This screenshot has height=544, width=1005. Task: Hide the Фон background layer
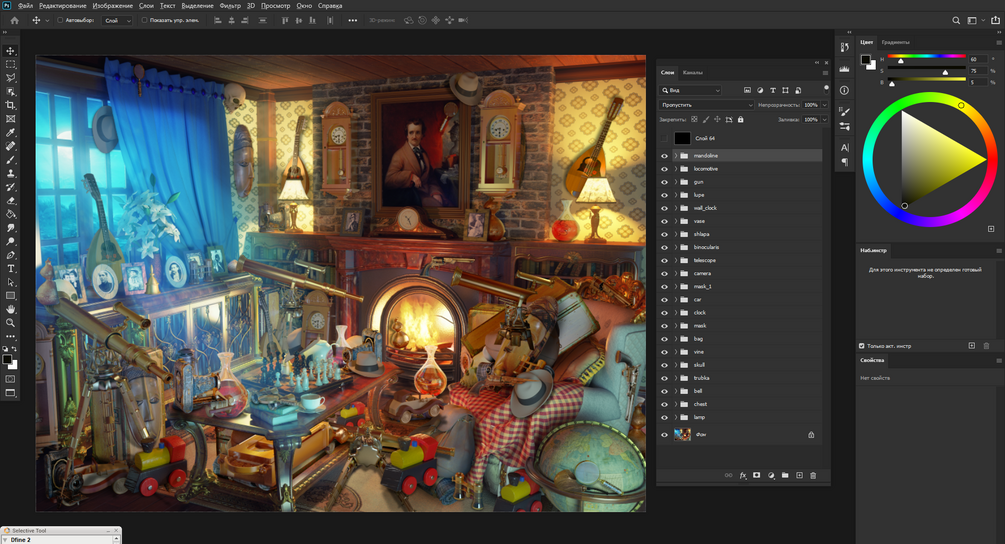(664, 434)
